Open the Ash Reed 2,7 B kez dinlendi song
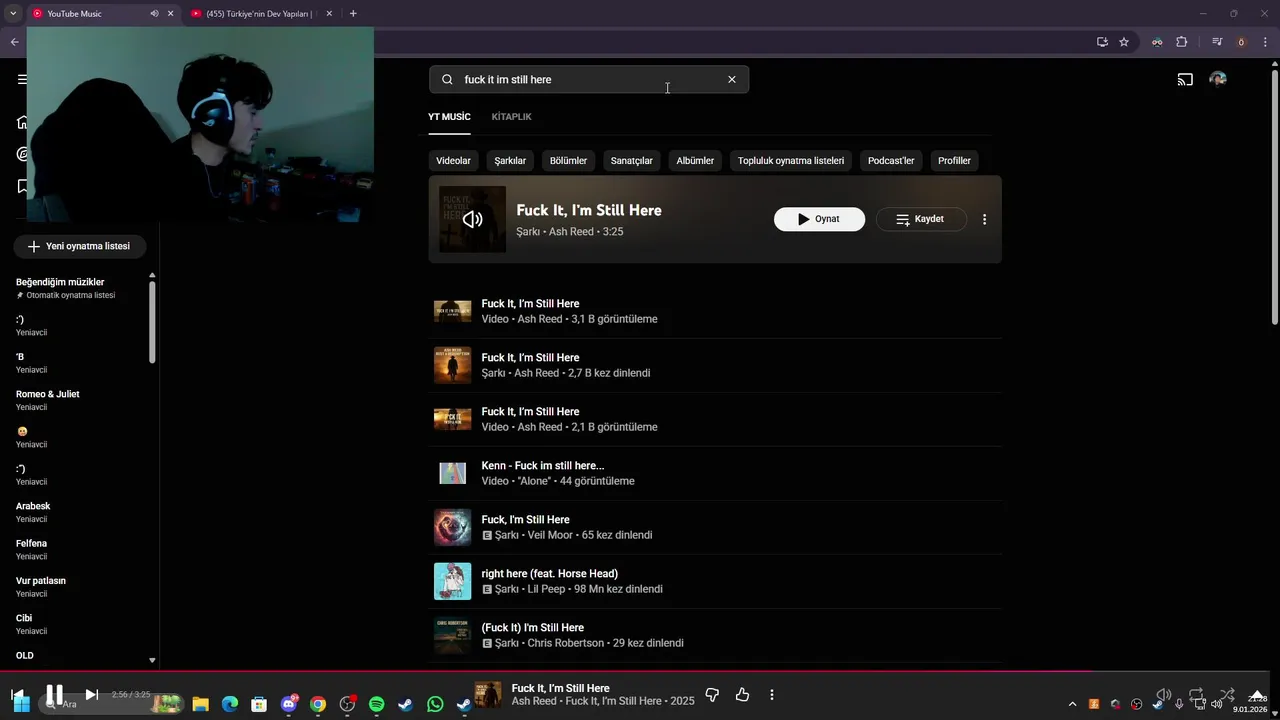The width and height of the screenshot is (1280, 720). (715, 365)
